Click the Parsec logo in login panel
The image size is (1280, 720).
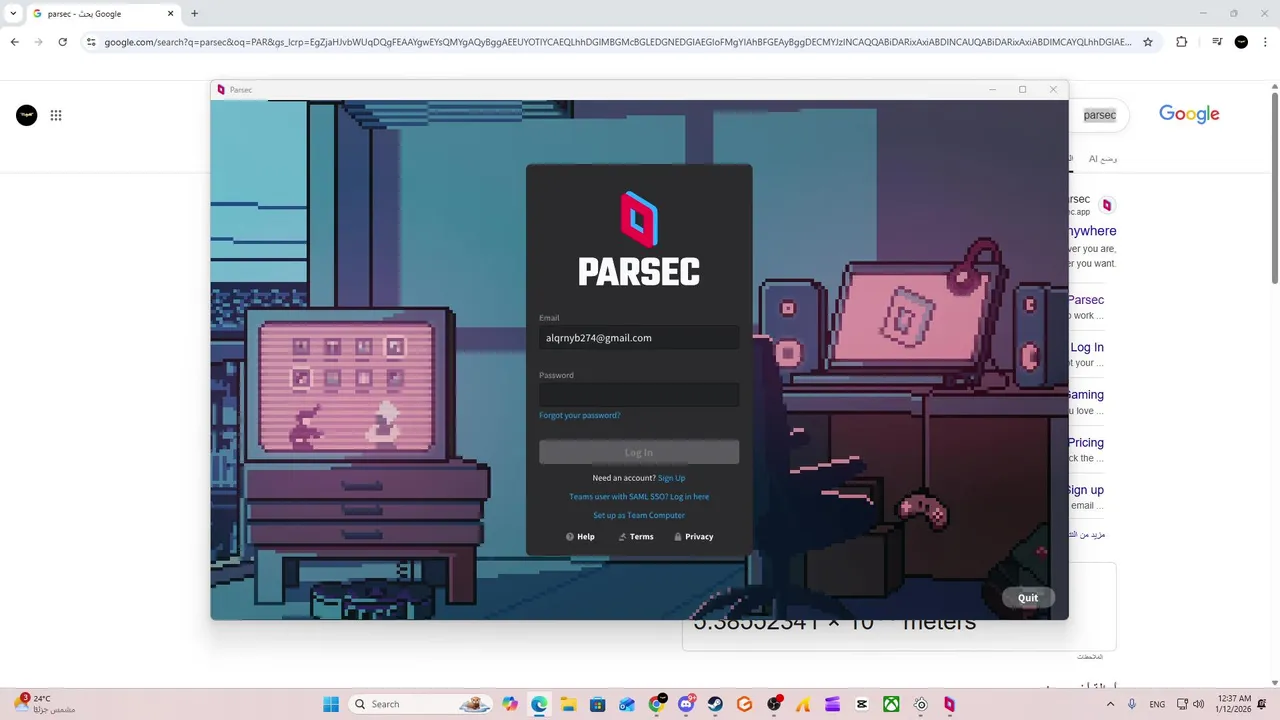click(639, 240)
